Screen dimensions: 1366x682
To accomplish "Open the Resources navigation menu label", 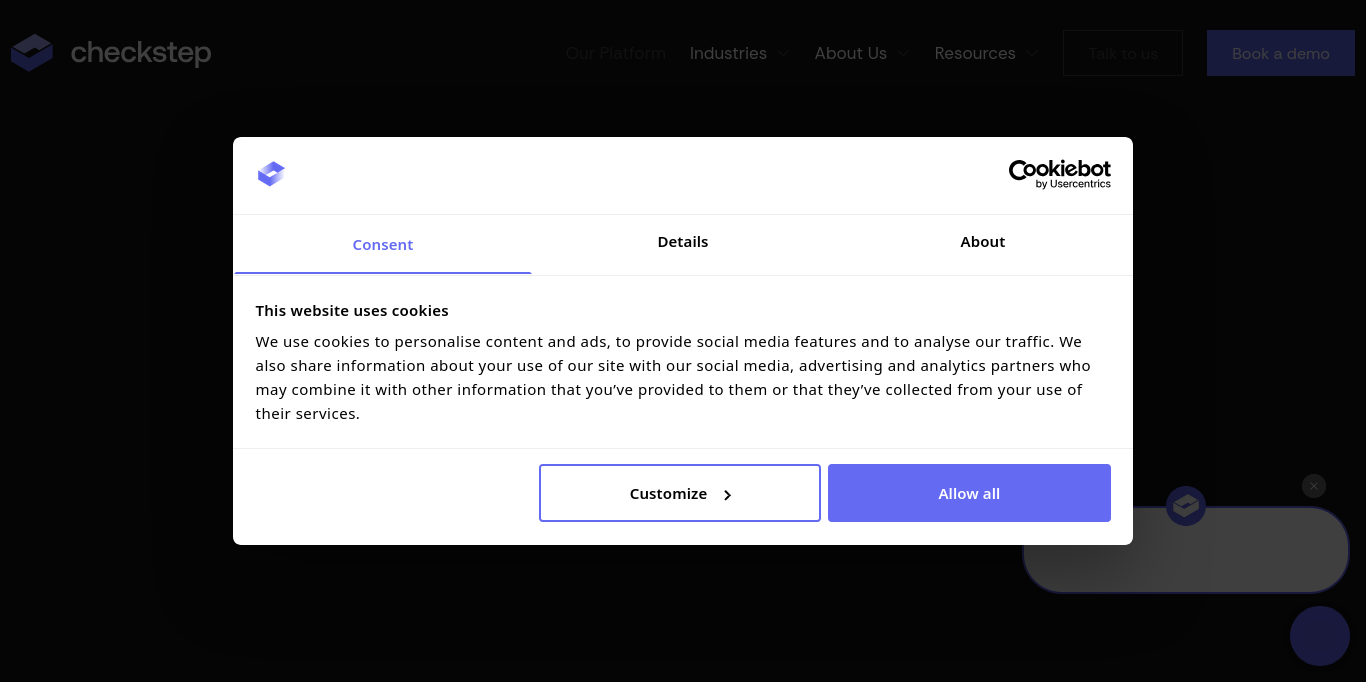I will 975,53.
